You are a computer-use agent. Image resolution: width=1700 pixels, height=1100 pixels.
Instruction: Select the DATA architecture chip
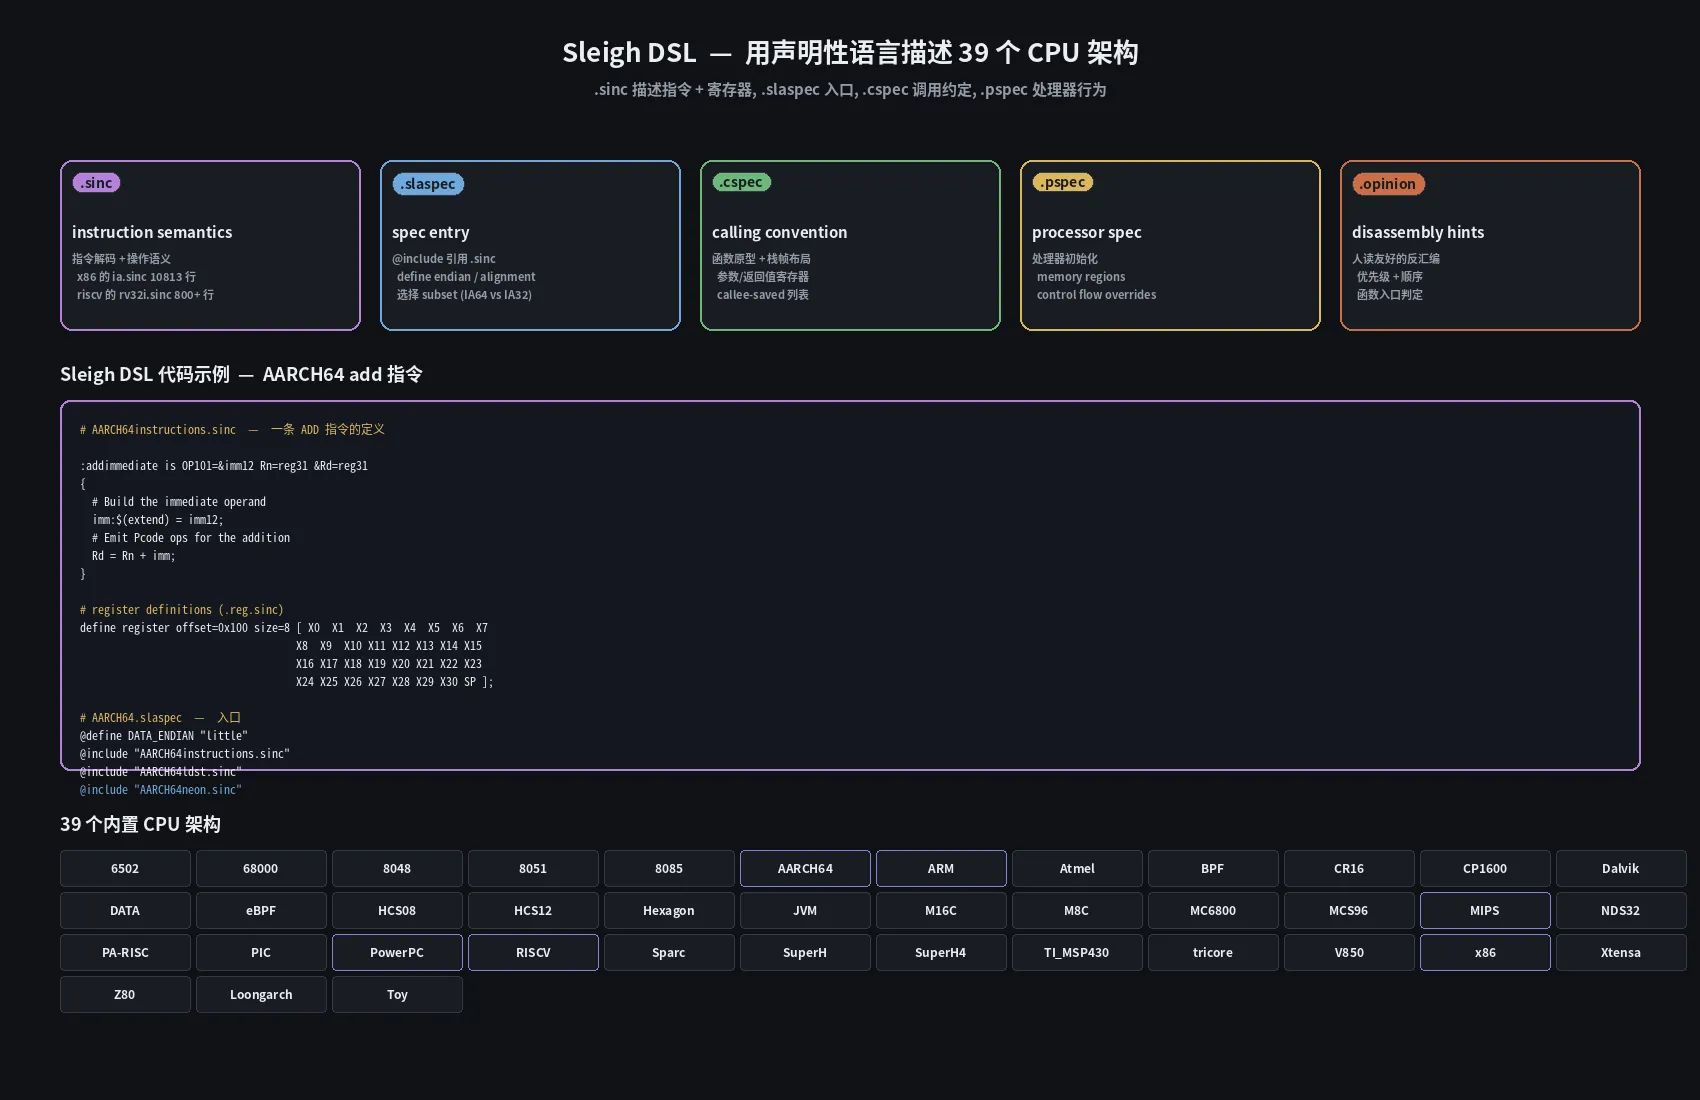point(125,910)
